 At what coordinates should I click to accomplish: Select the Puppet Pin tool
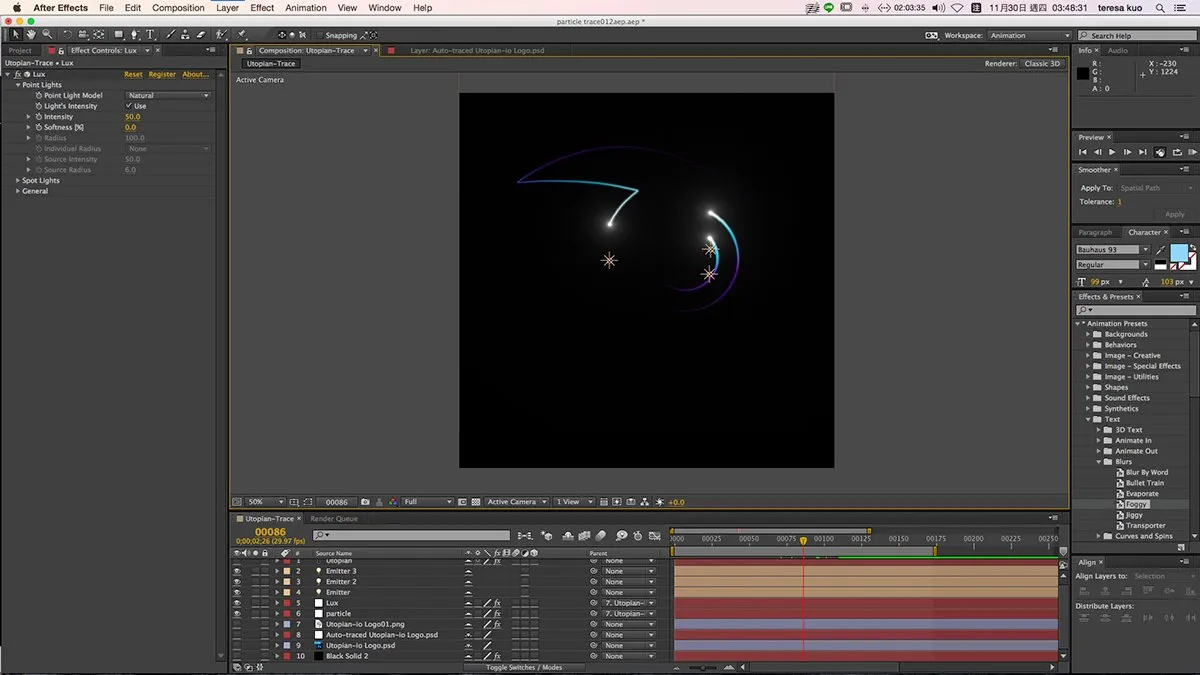tap(241, 35)
